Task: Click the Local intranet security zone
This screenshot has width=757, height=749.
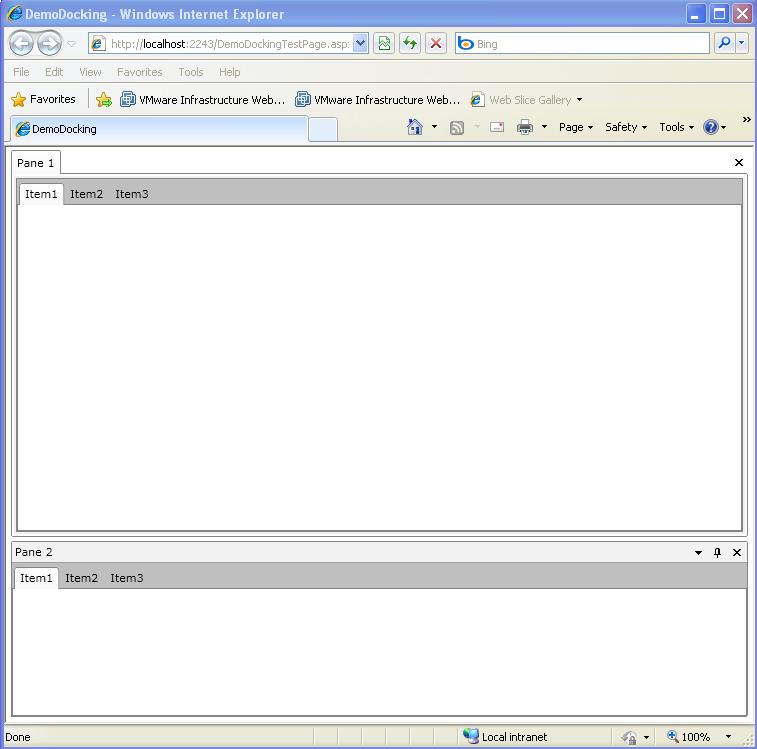Action: [x=505, y=736]
